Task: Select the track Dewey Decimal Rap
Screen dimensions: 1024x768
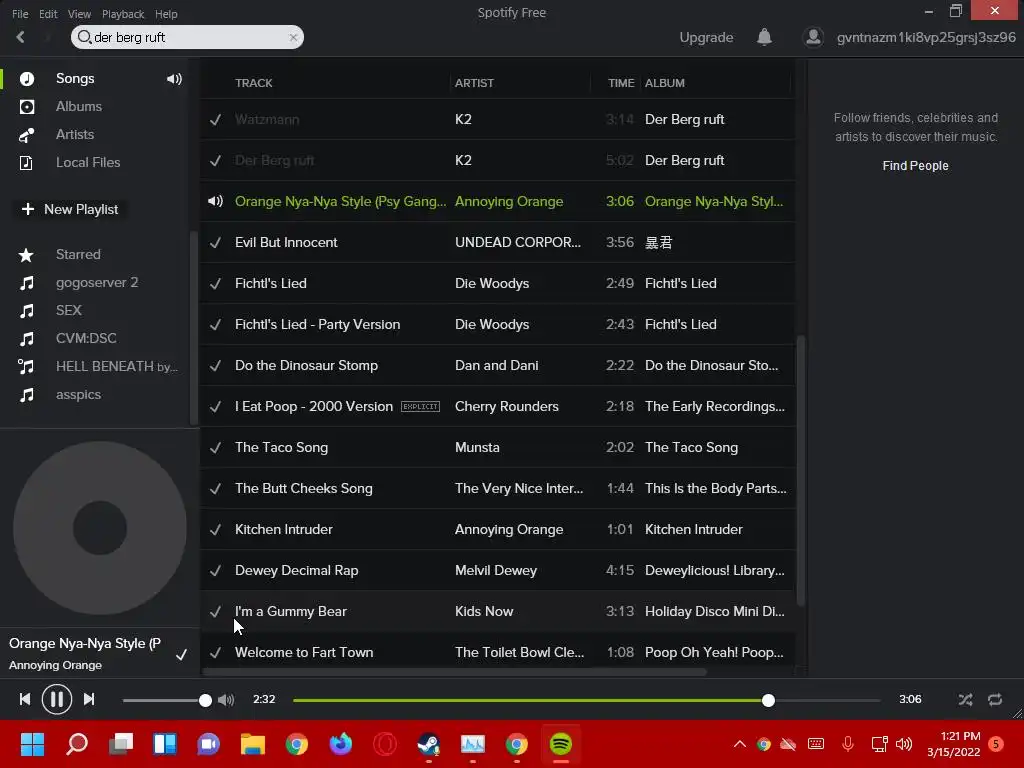Action: [x=296, y=571]
